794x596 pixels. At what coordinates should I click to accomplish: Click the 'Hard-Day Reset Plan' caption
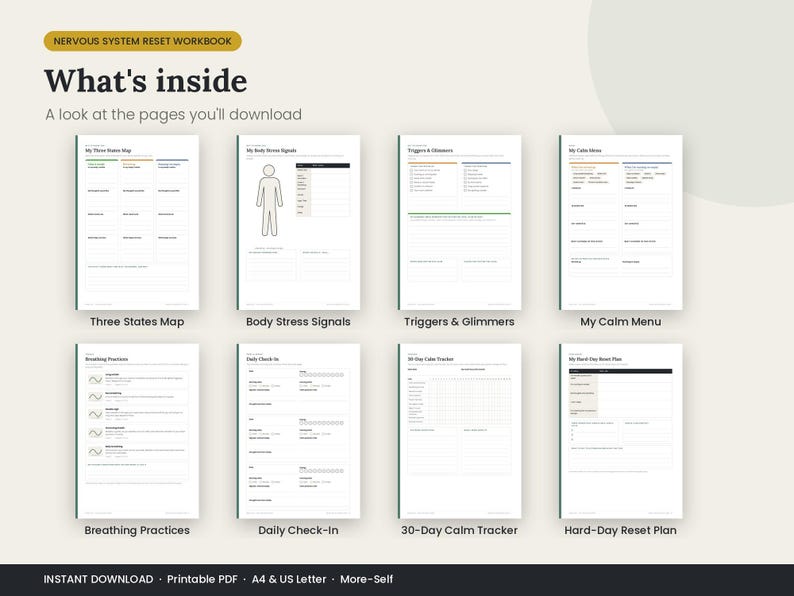pyautogui.click(x=621, y=530)
